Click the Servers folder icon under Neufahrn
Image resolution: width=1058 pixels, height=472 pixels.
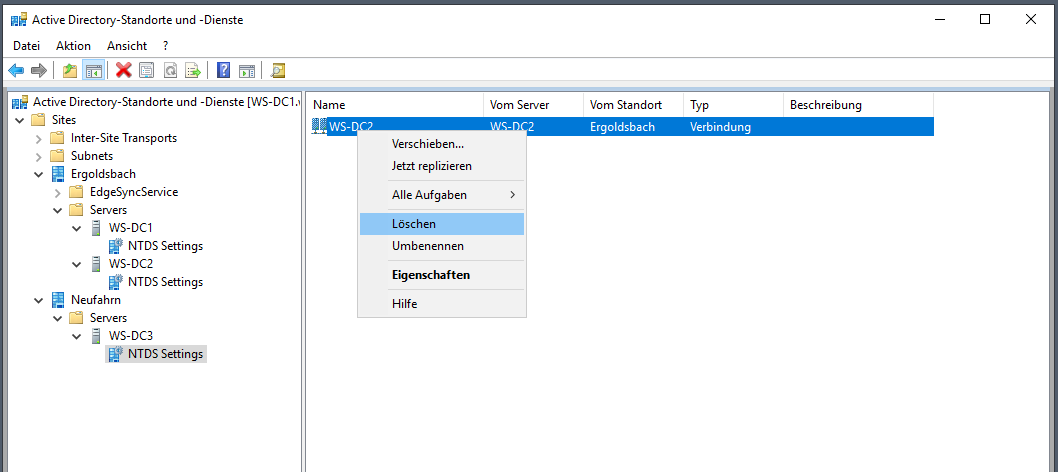[x=76, y=318]
